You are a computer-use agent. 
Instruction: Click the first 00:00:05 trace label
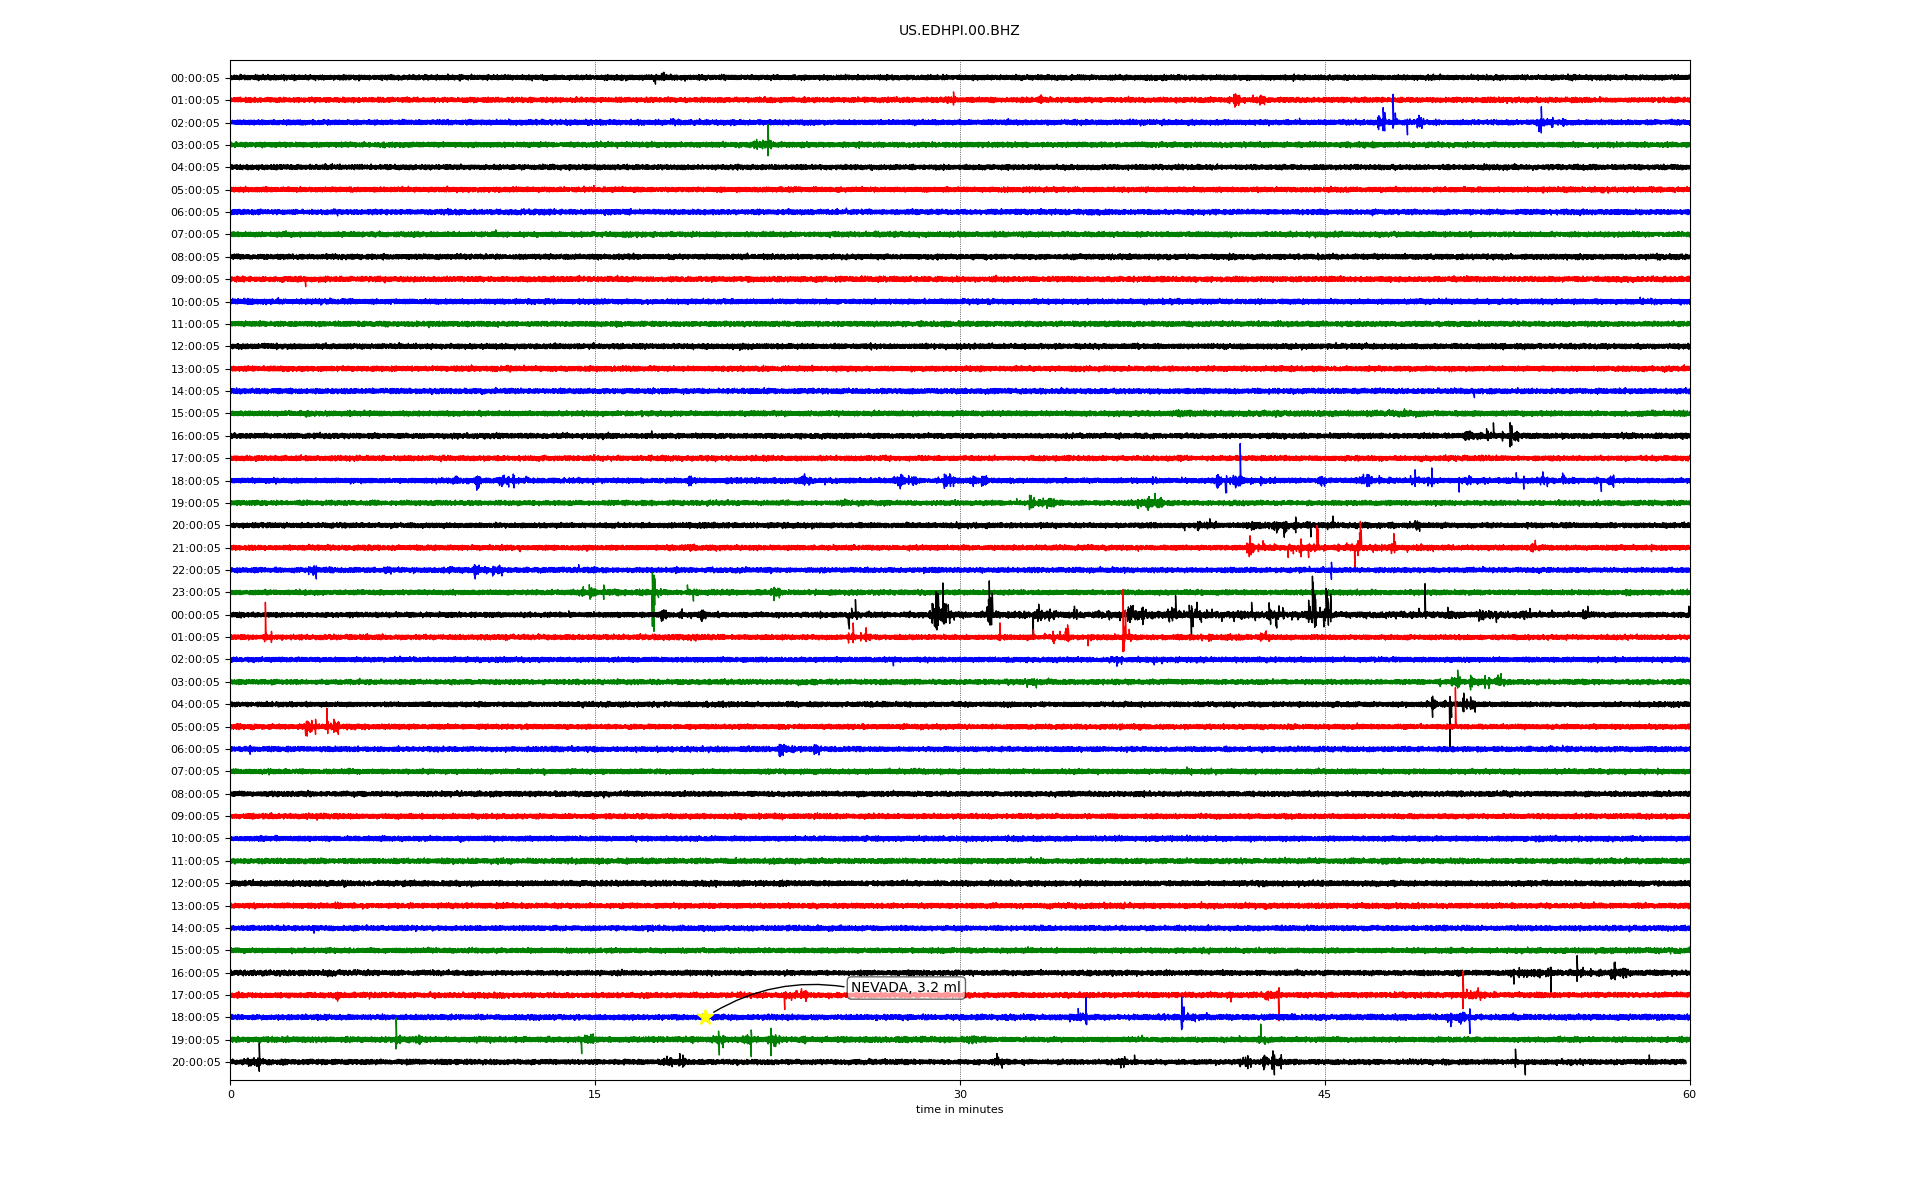(x=195, y=79)
